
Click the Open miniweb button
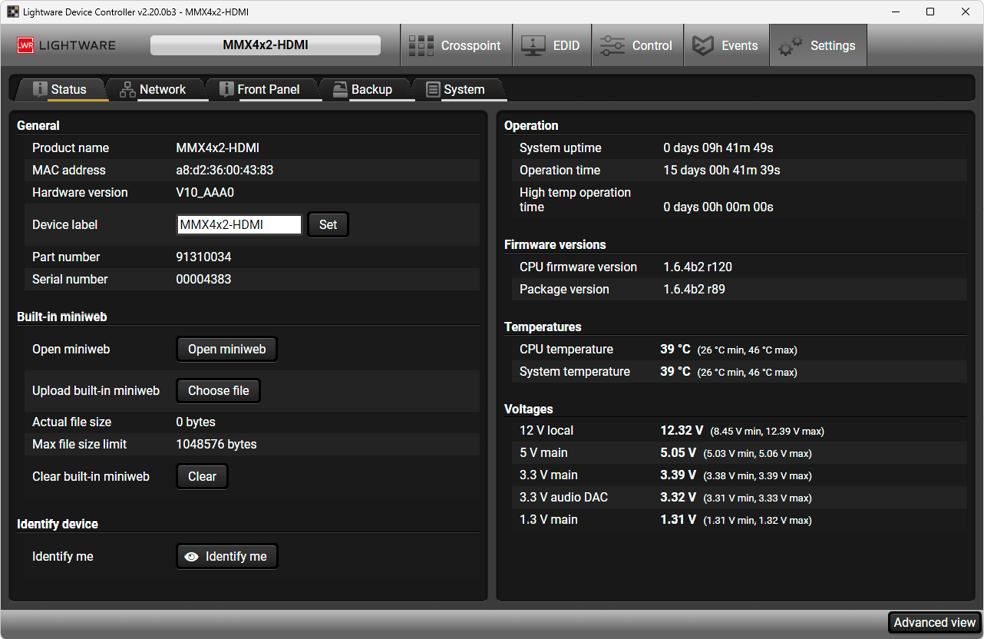click(227, 349)
